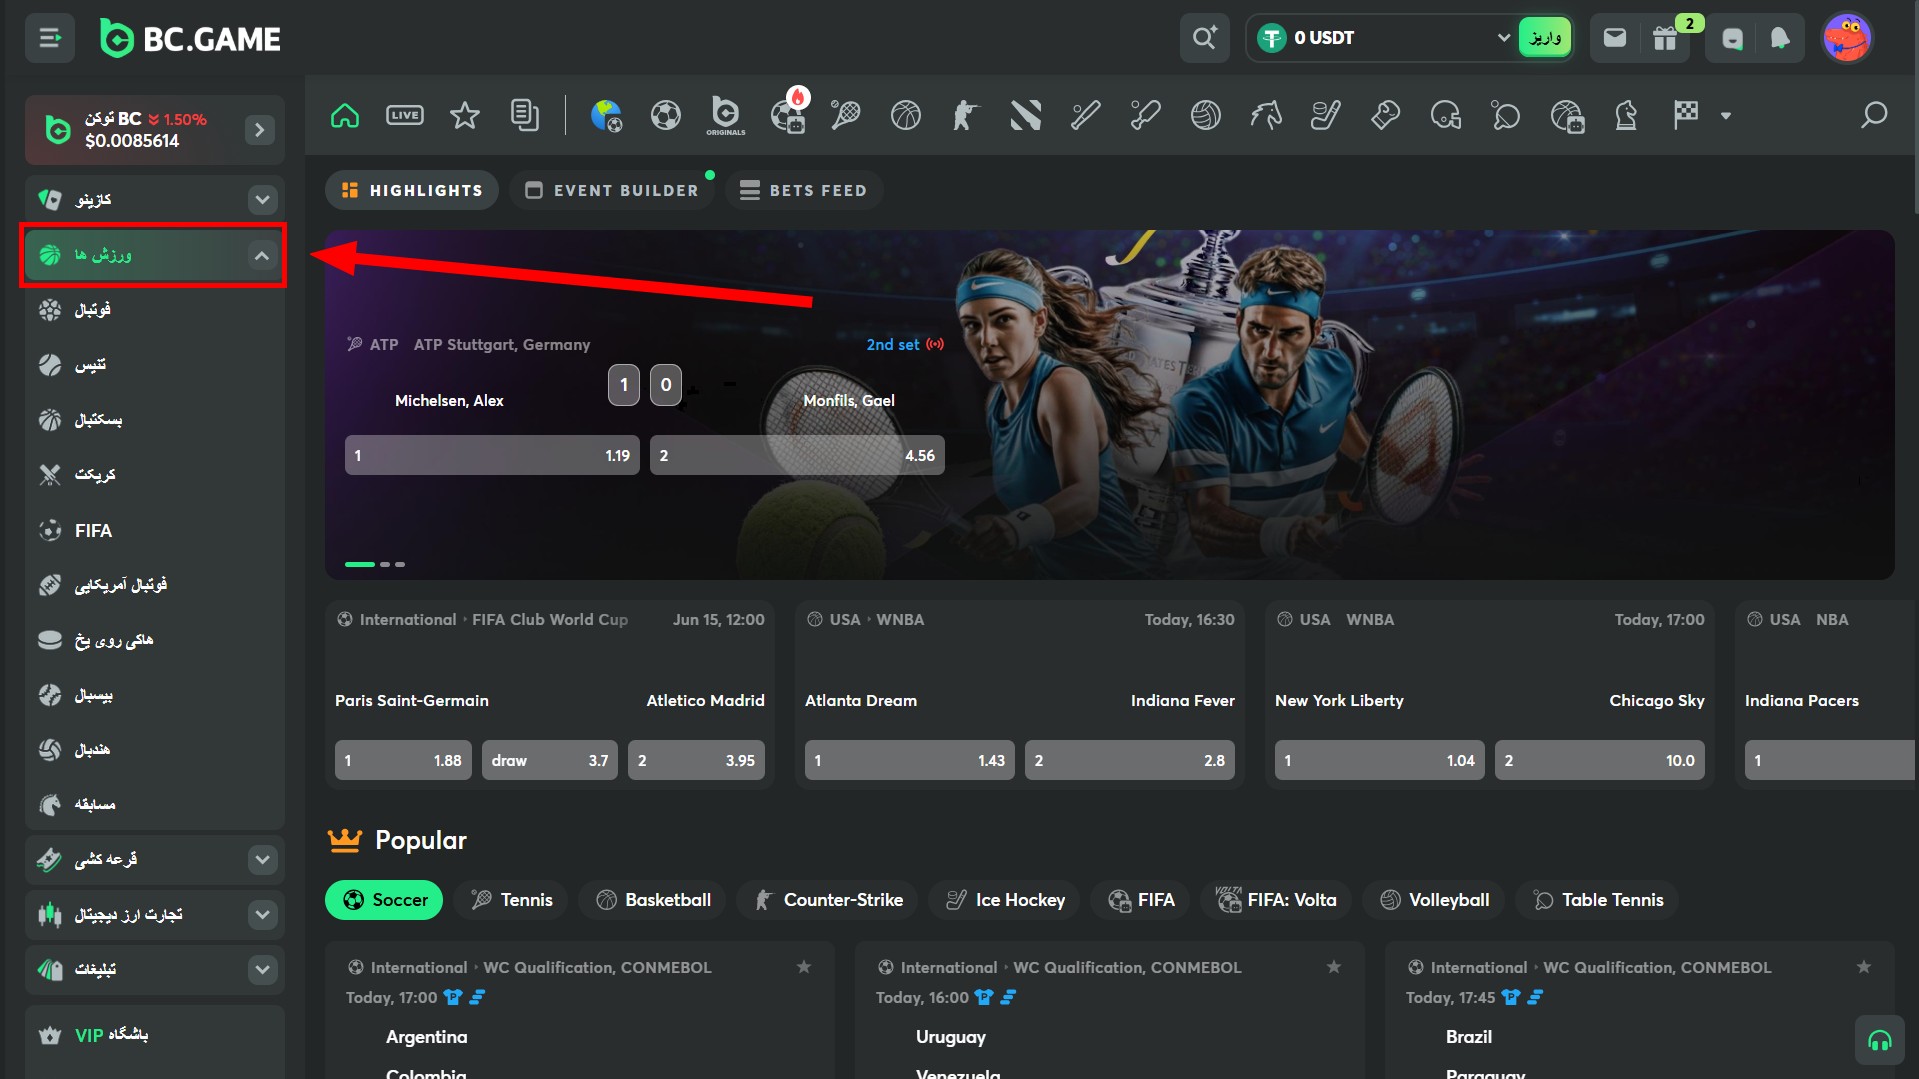Select the baseball bat icon

pos(1086,115)
